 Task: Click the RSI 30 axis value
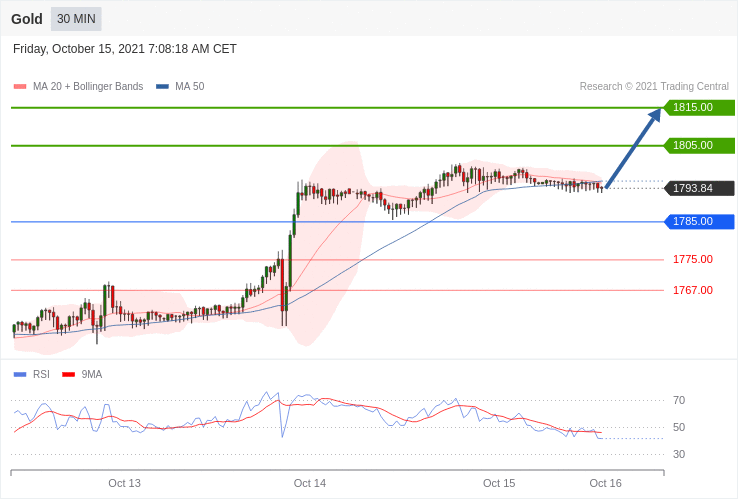click(x=679, y=454)
